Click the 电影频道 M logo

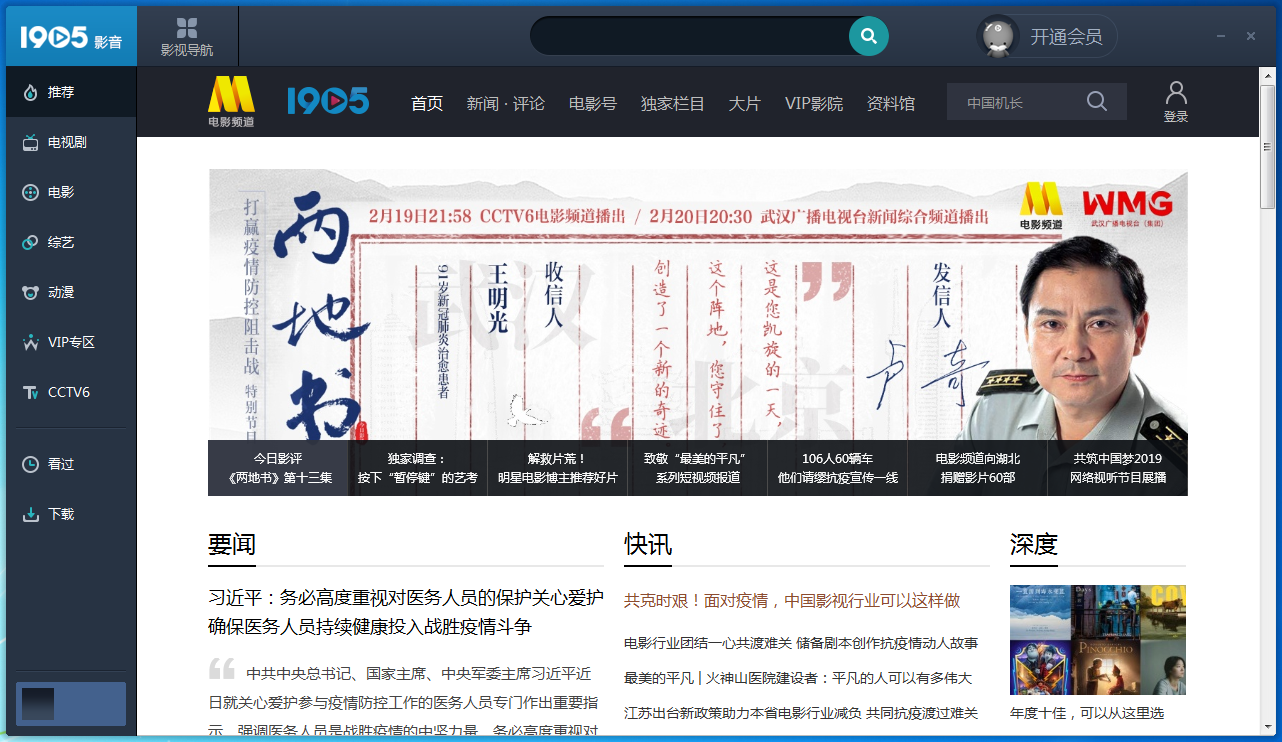231,101
